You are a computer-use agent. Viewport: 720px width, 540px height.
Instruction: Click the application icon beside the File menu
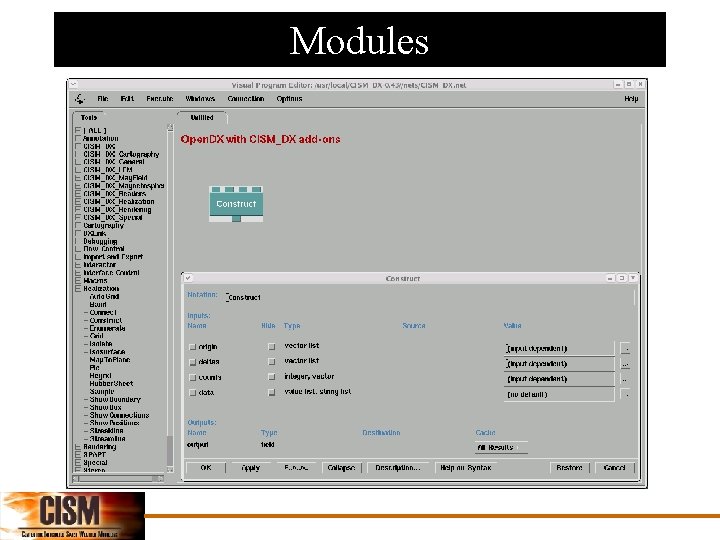pyautogui.click(x=80, y=99)
